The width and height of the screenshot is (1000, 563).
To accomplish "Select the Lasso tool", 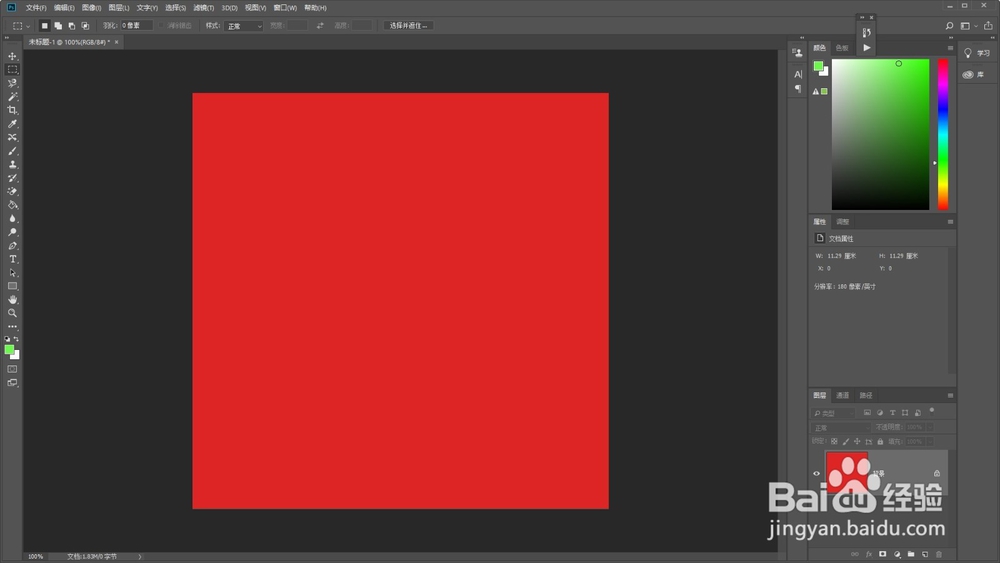I will click(x=12, y=83).
